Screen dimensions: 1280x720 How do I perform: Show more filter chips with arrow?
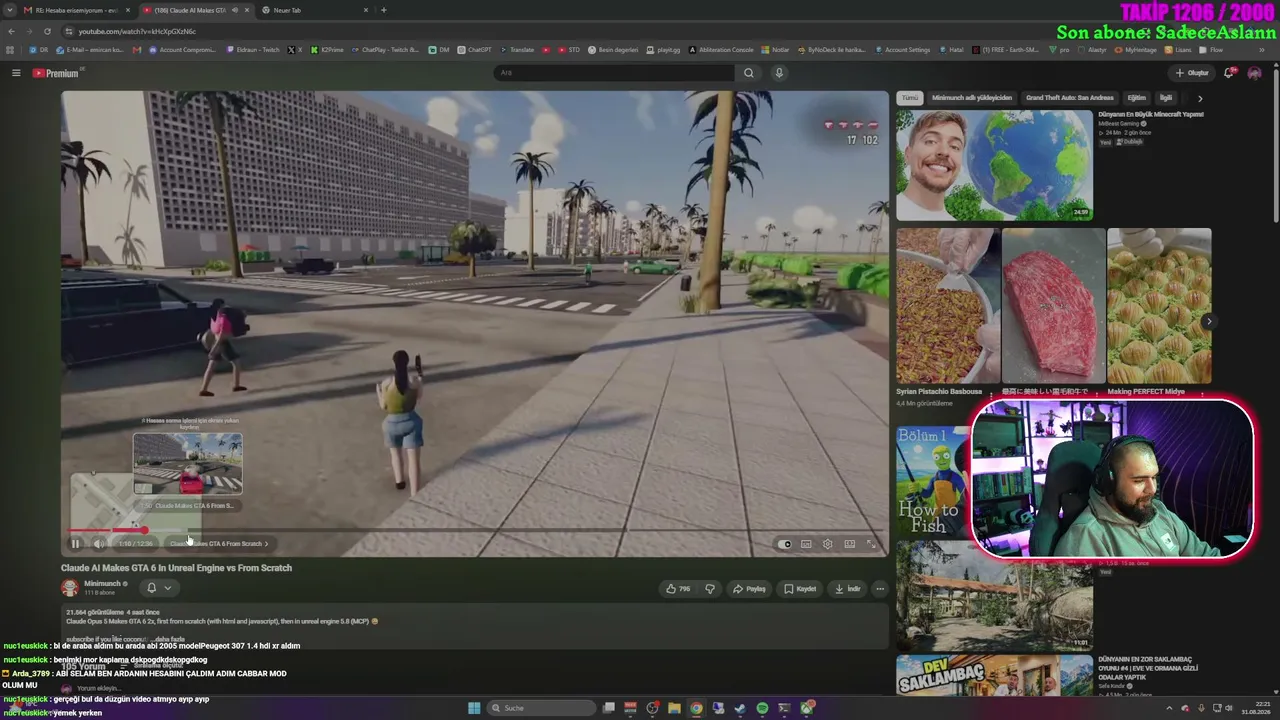1200,98
